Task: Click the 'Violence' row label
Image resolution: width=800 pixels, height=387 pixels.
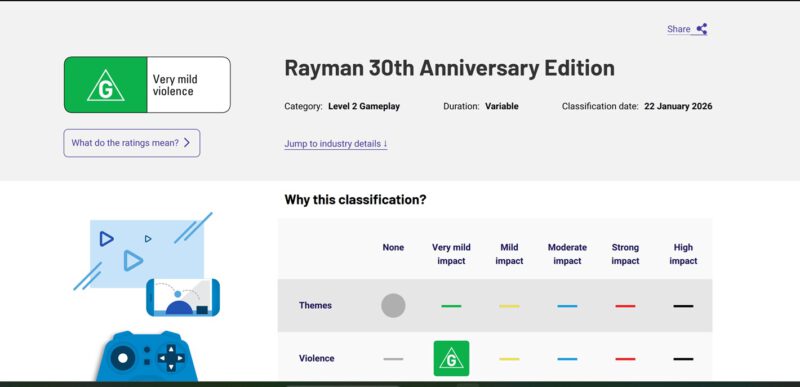Action: point(317,358)
